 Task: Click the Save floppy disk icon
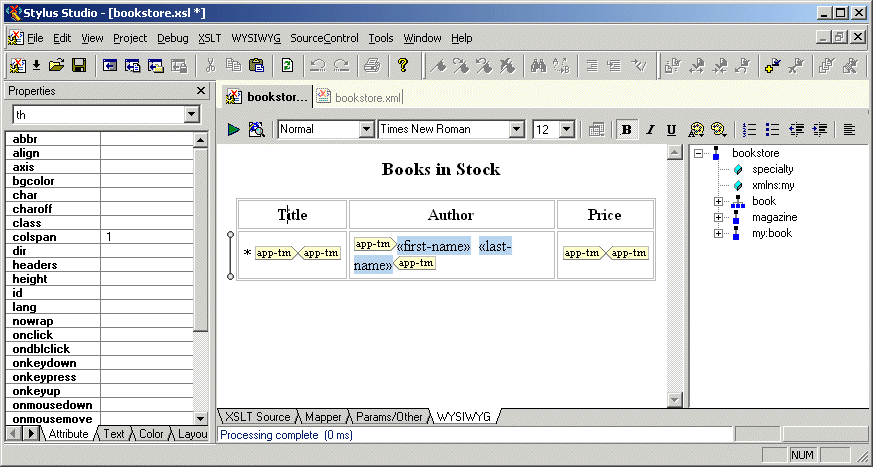click(78, 66)
